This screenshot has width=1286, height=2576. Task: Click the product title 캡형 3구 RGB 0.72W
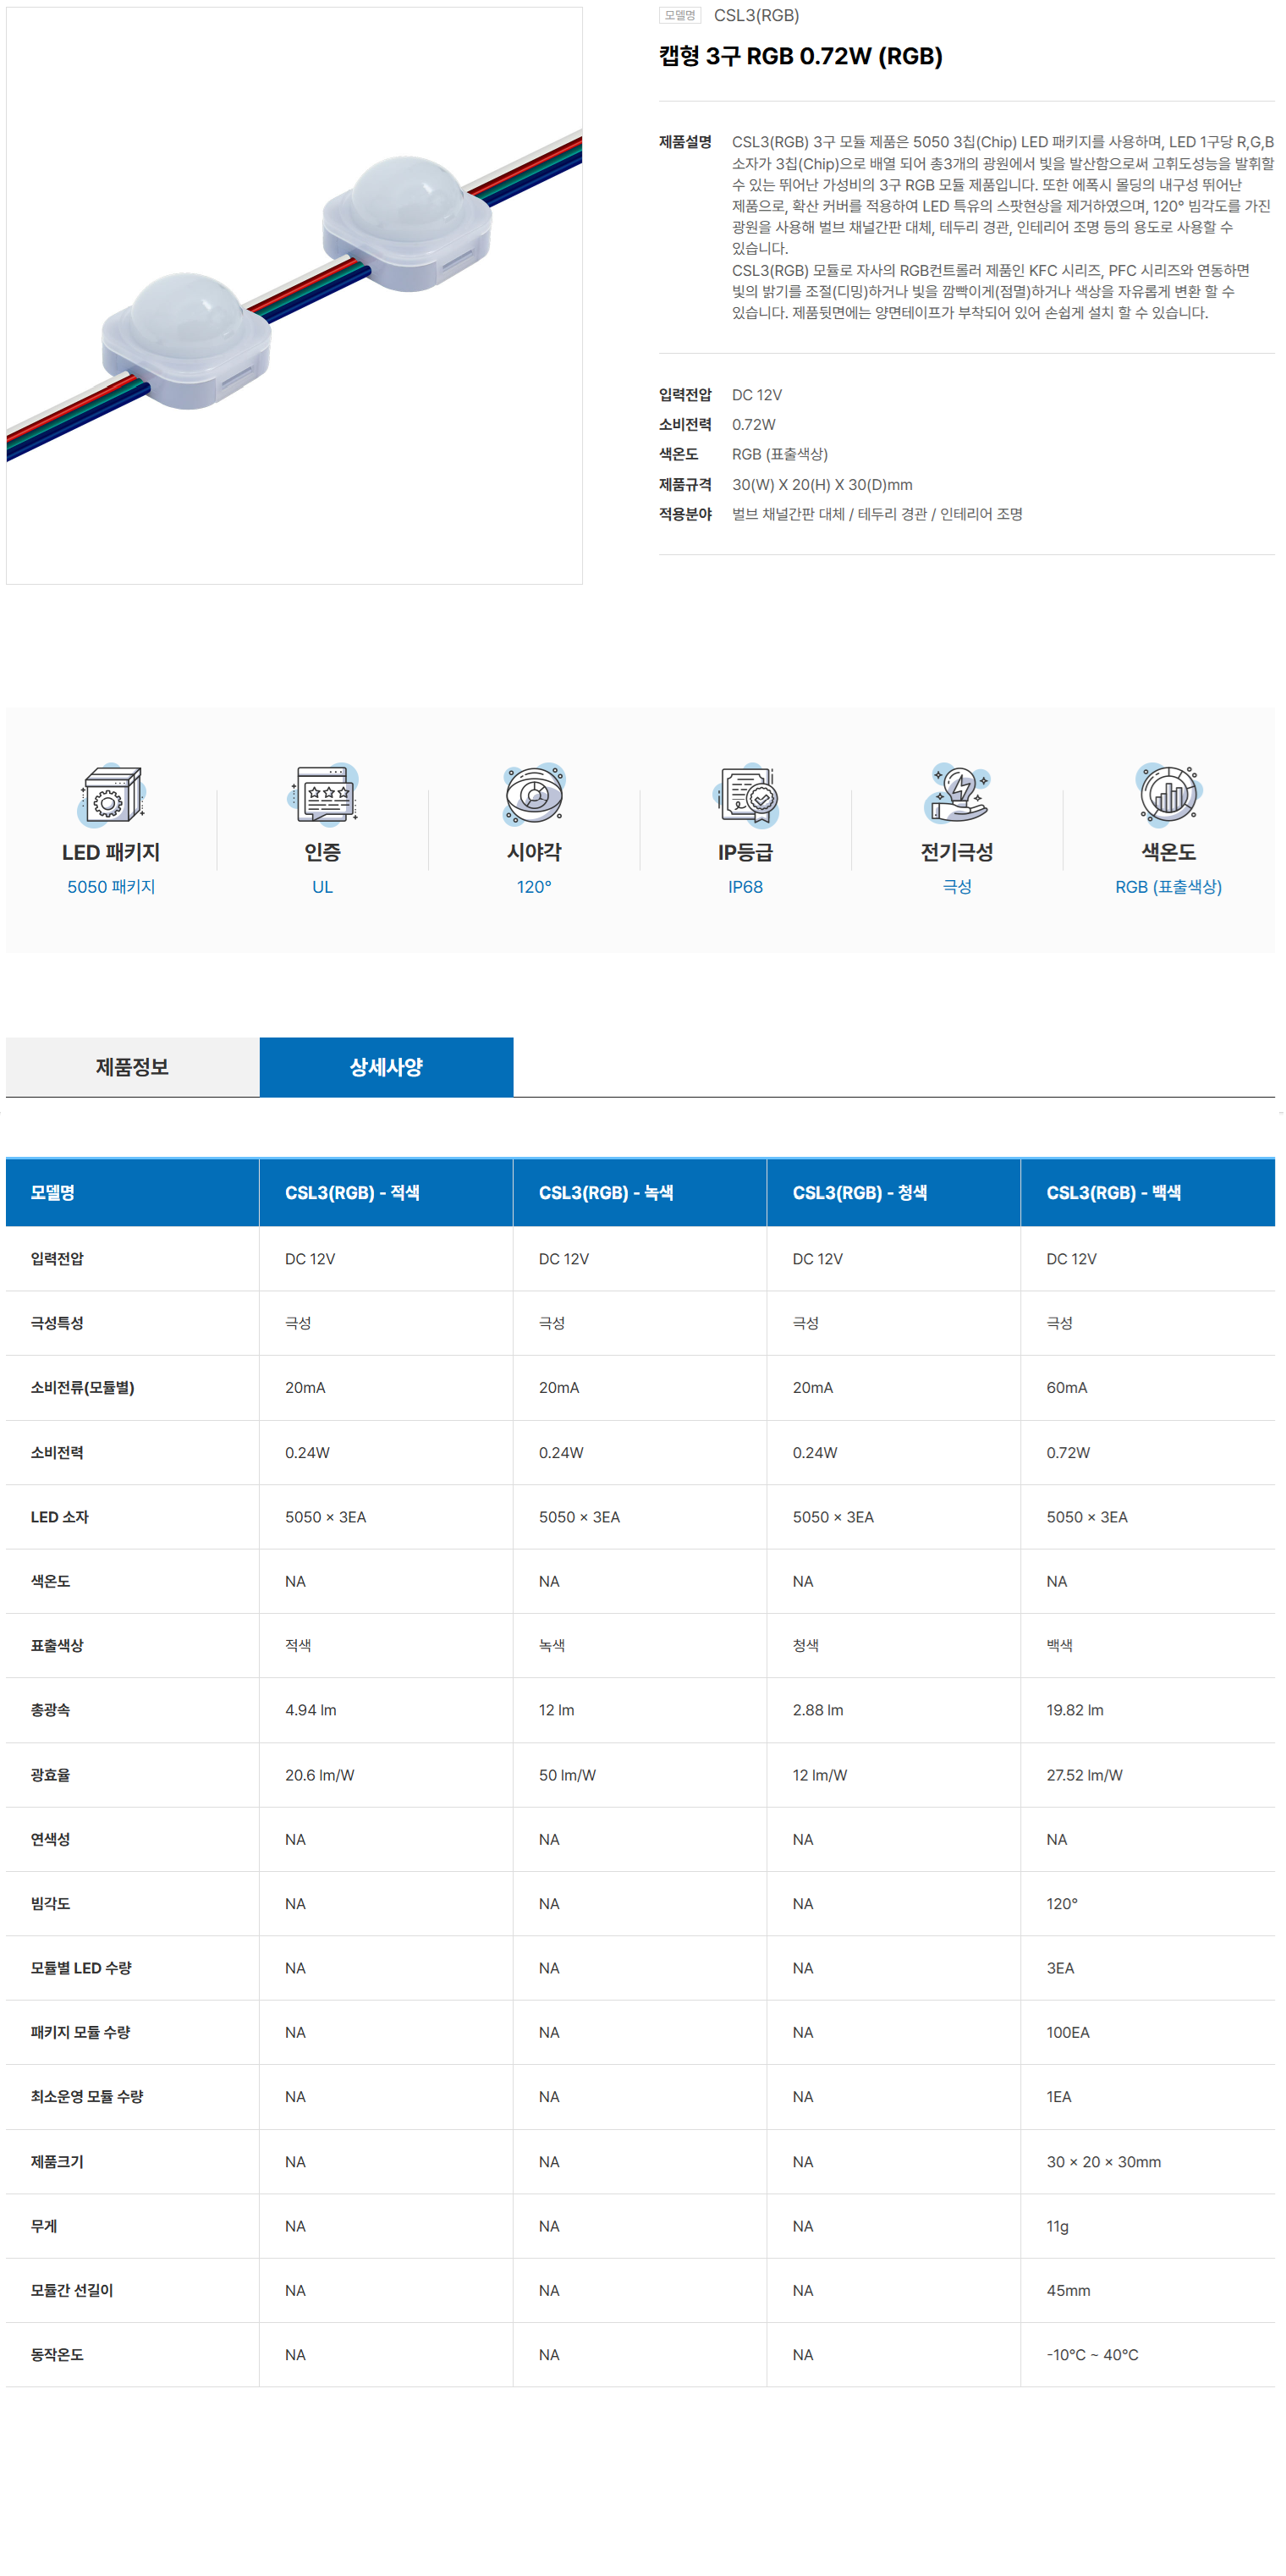[x=800, y=56]
